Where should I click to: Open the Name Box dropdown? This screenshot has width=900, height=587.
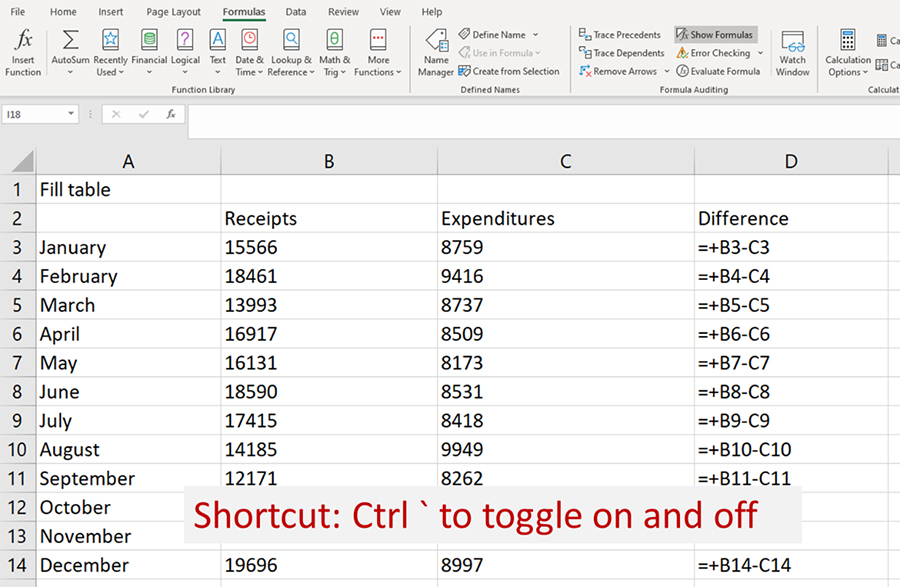point(71,114)
